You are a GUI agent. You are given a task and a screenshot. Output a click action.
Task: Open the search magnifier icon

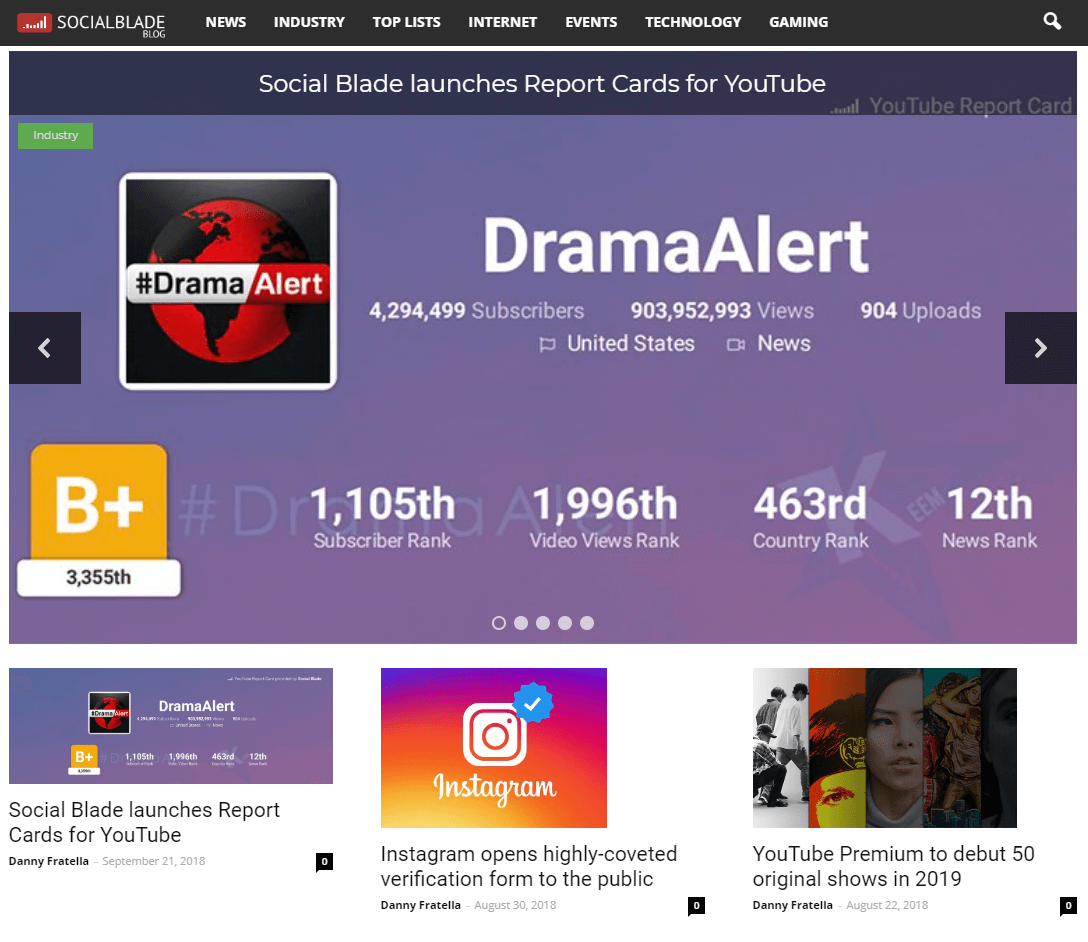click(x=1051, y=21)
